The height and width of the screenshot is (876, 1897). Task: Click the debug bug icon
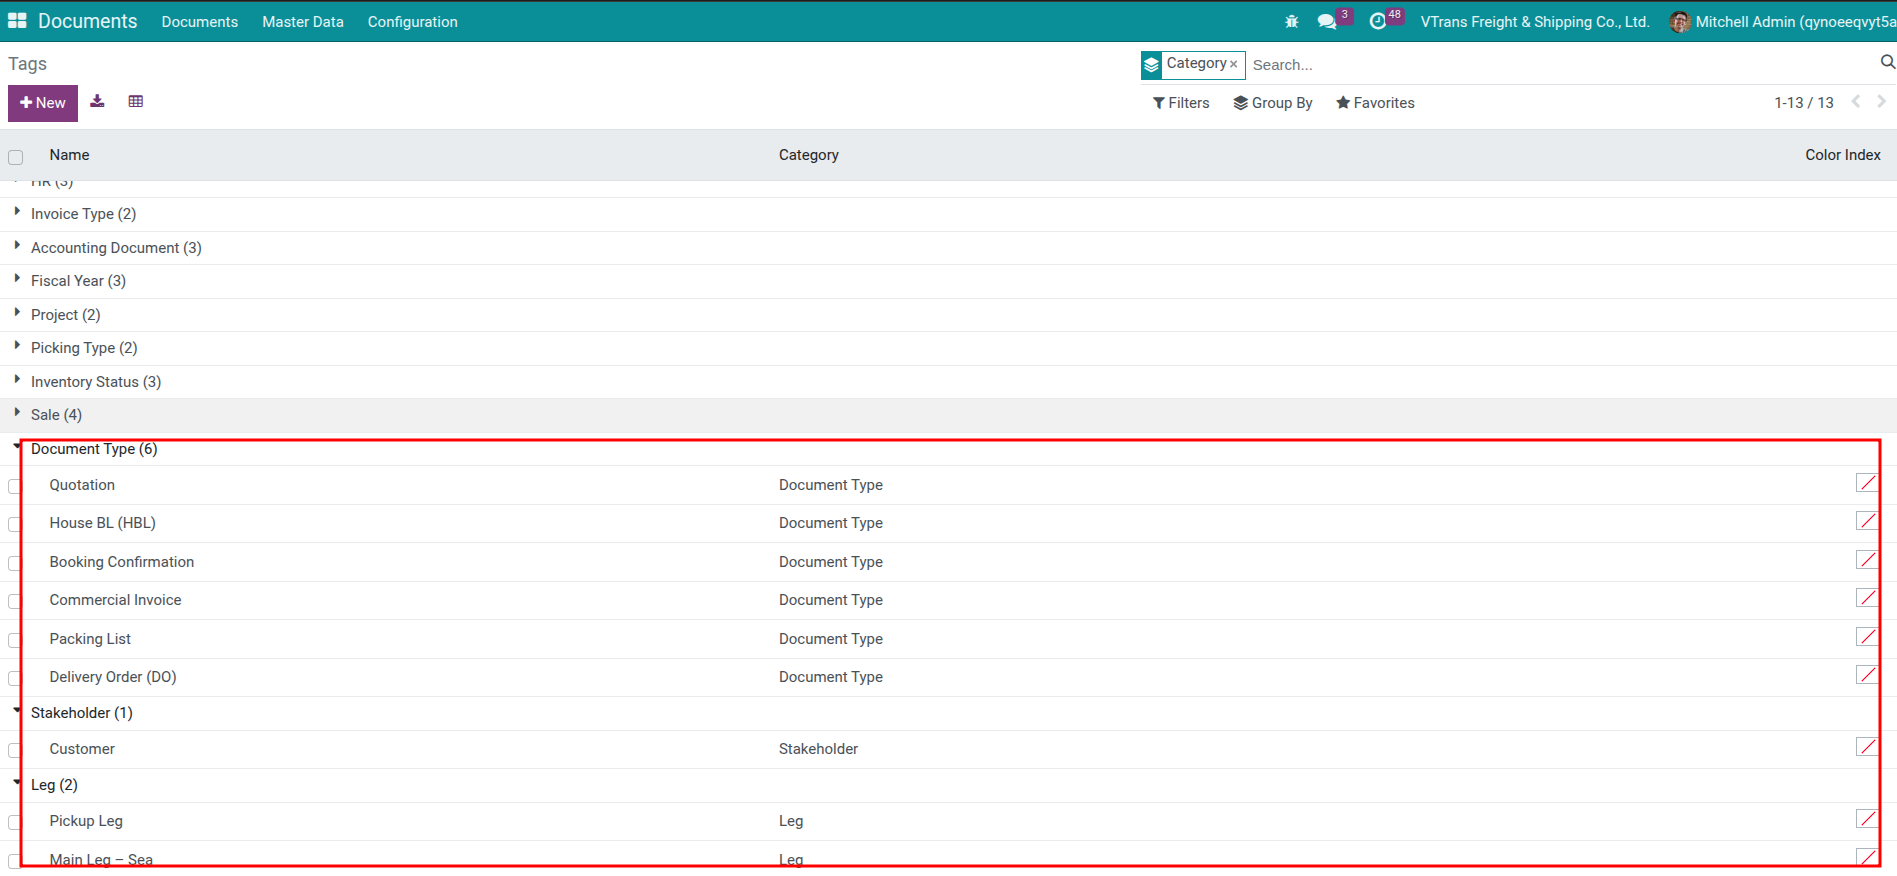pos(1291,21)
